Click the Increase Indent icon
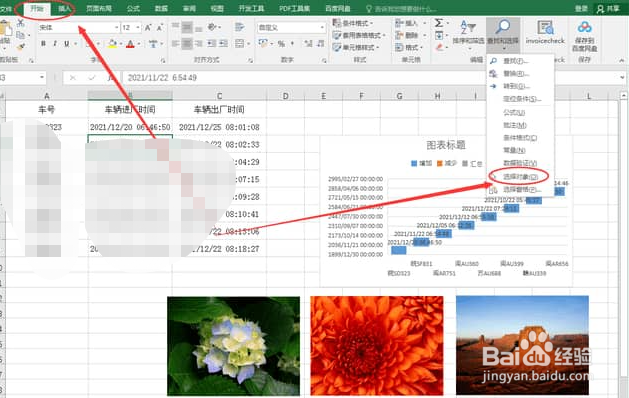Screen dimensions: 629x398 click(223, 43)
